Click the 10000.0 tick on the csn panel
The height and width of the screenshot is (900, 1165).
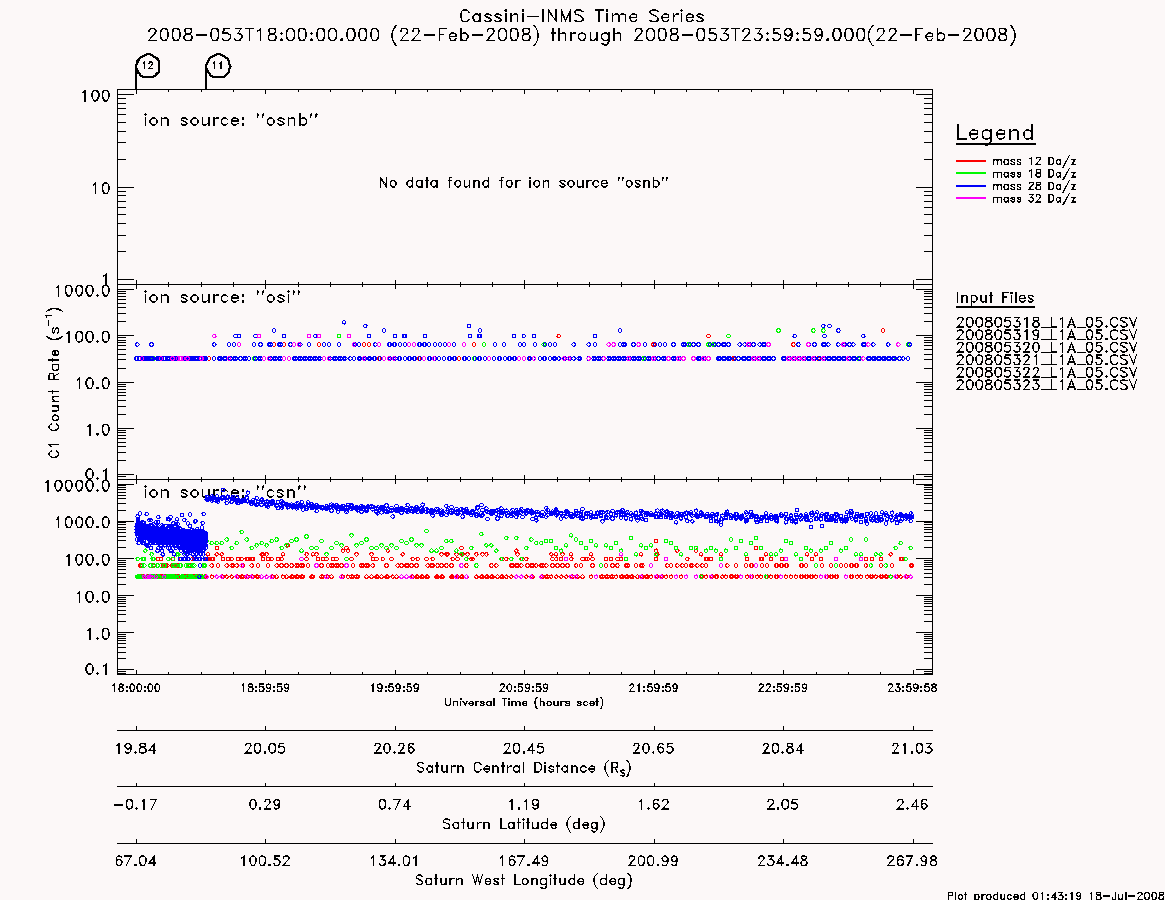(x=77, y=486)
